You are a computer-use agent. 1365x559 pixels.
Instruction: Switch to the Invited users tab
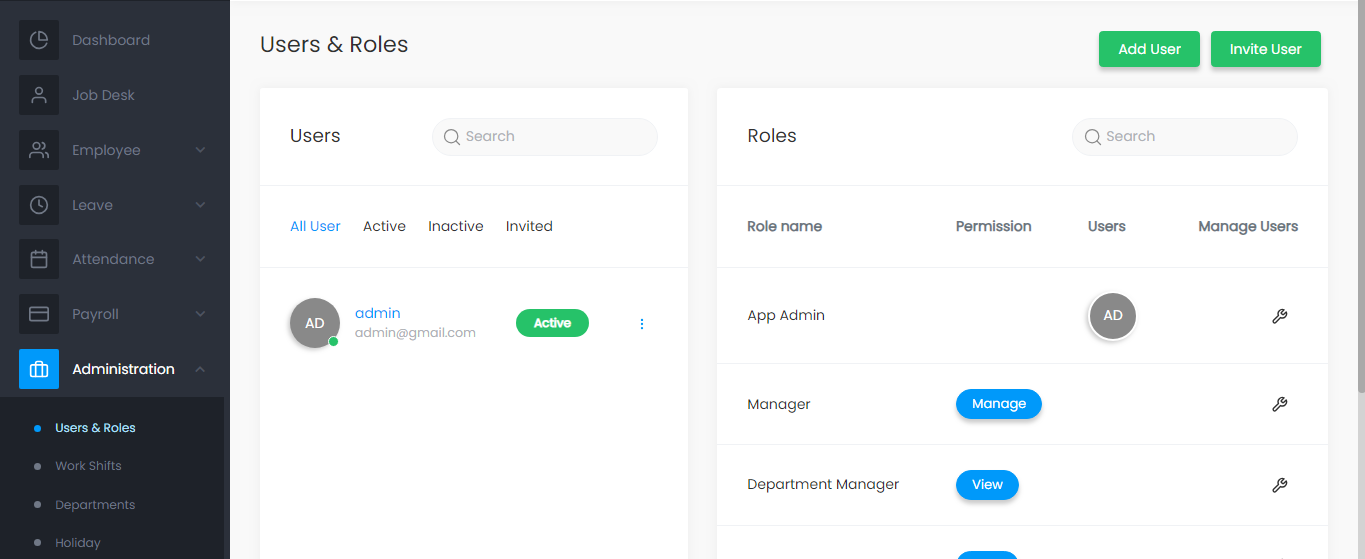pos(529,226)
